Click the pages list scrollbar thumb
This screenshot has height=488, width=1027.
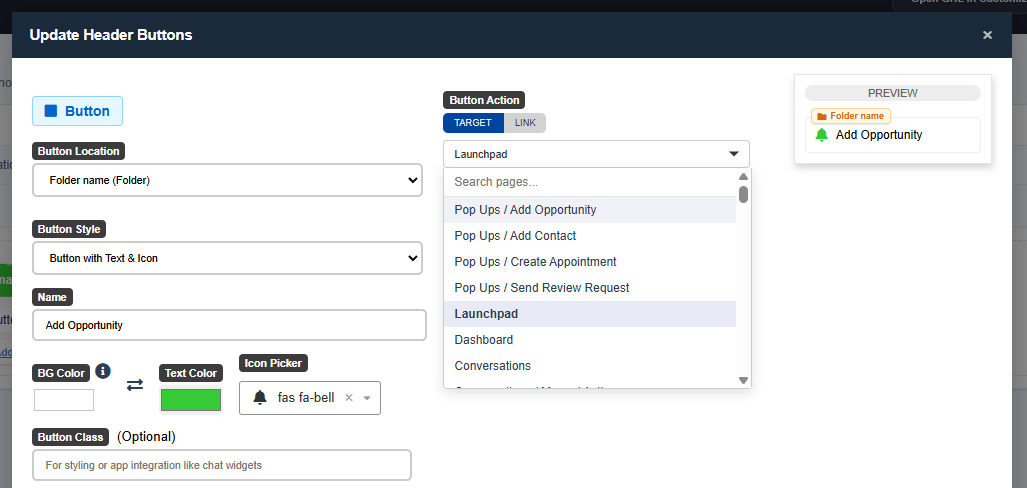(743, 195)
